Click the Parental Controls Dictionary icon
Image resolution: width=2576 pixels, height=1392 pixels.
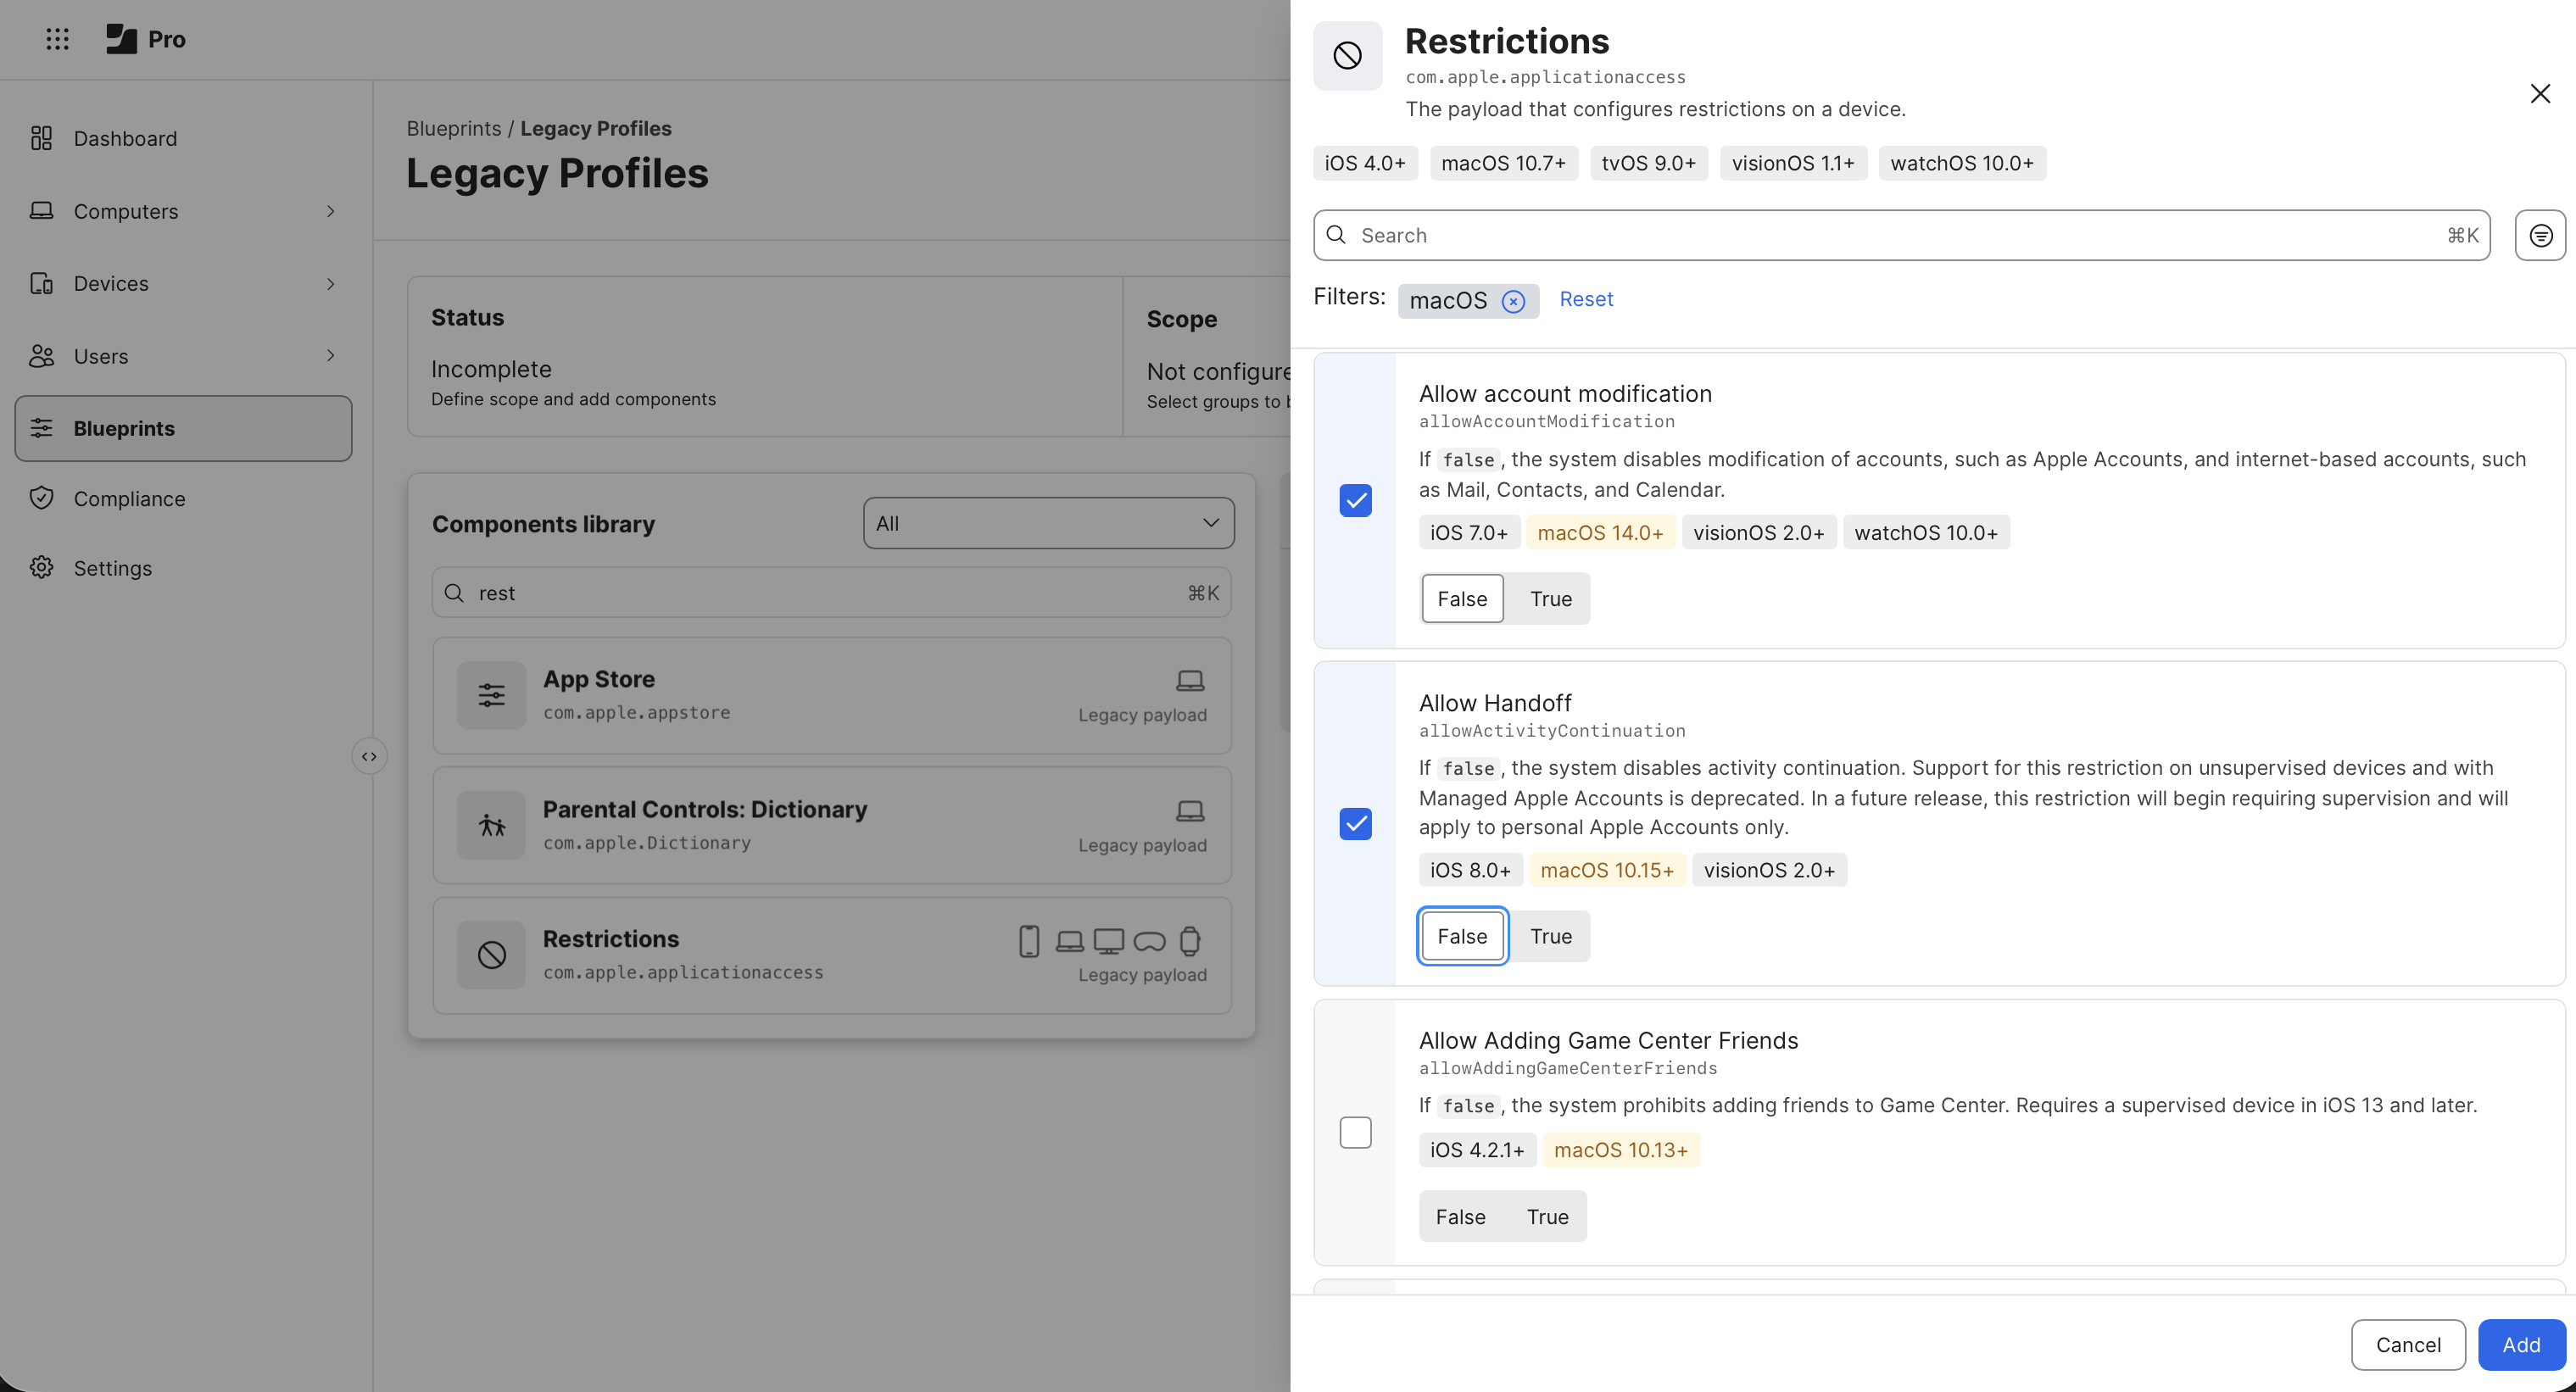pyautogui.click(x=491, y=825)
